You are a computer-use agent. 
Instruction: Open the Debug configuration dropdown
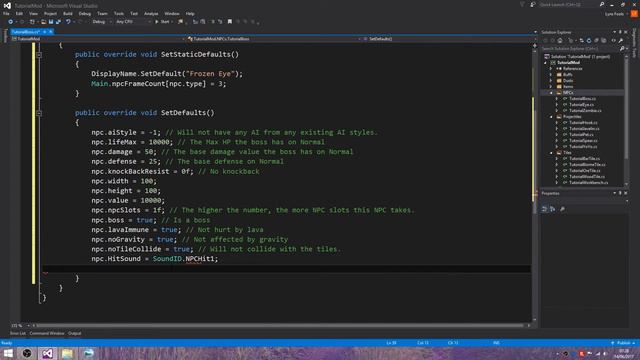pos(101,22)
